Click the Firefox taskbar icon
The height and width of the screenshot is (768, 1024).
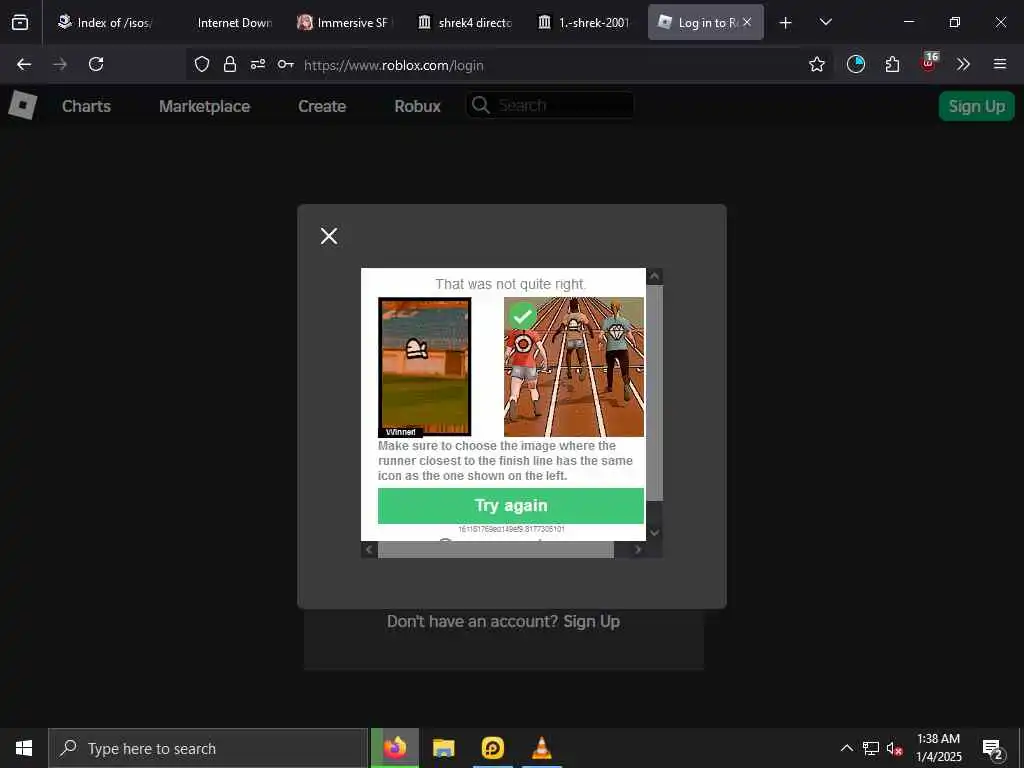(x=394, y=748)
